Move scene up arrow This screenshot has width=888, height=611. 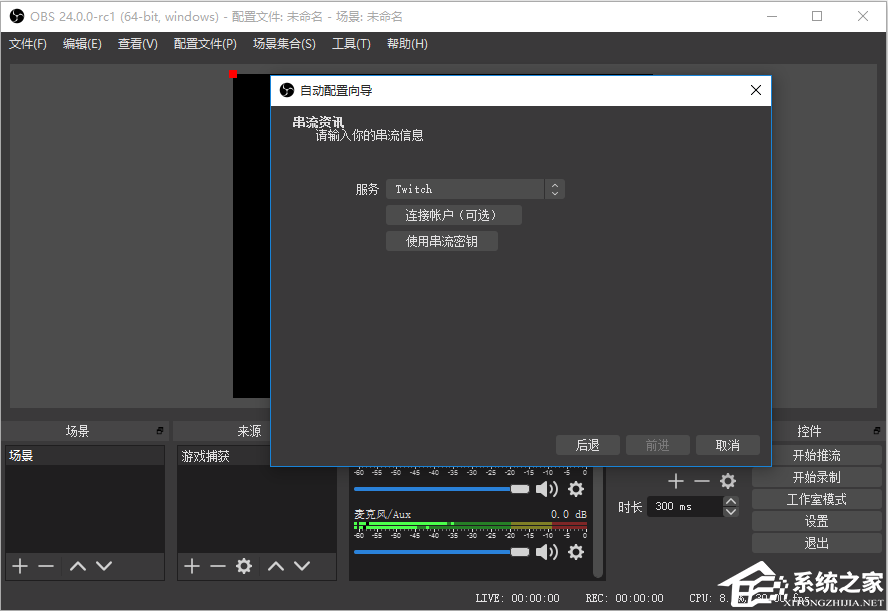78,566
